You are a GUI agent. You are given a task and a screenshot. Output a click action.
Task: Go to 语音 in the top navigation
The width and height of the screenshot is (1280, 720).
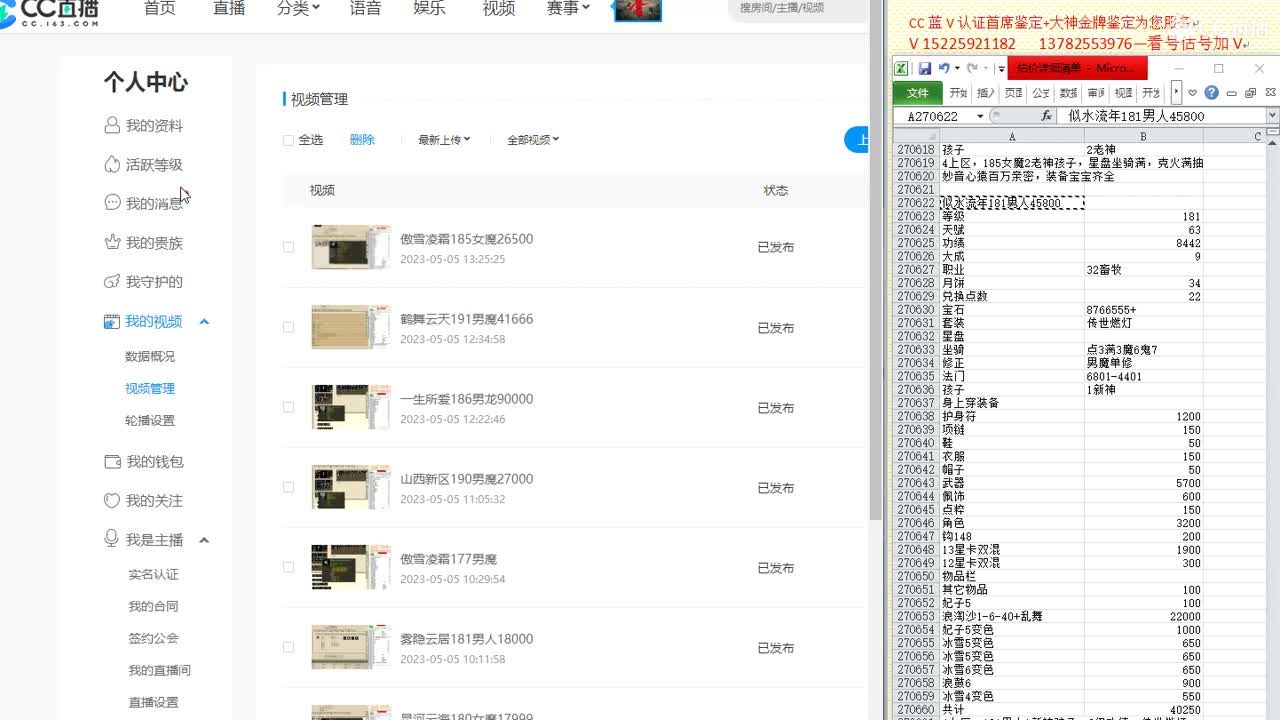click(365, 8)
